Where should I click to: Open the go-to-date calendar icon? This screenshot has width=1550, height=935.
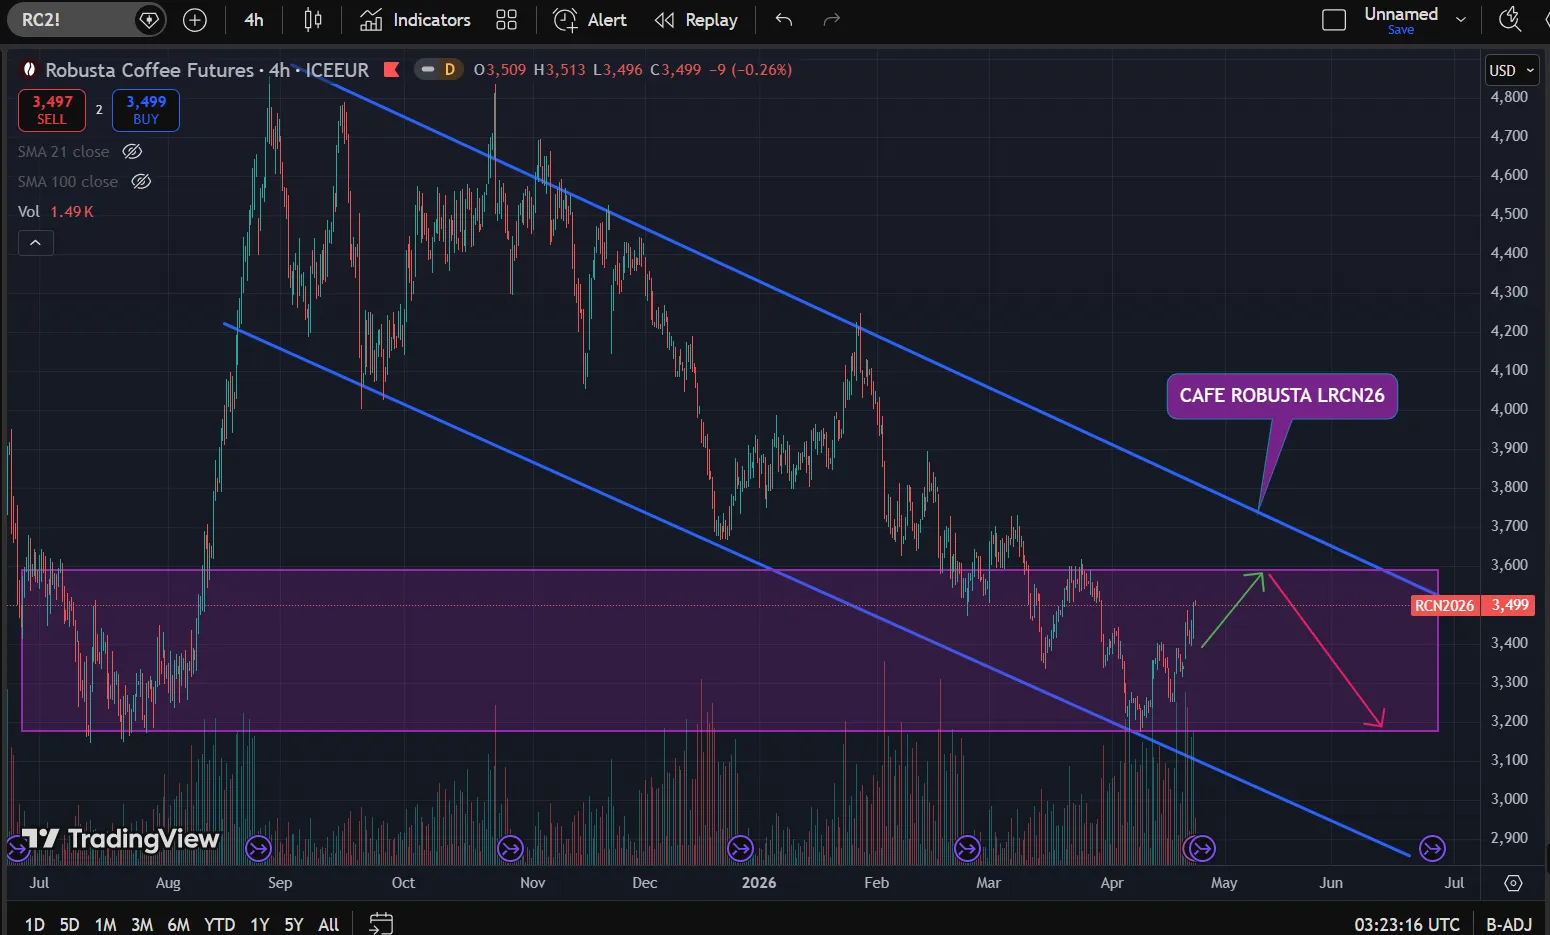(x=381, y=922)
